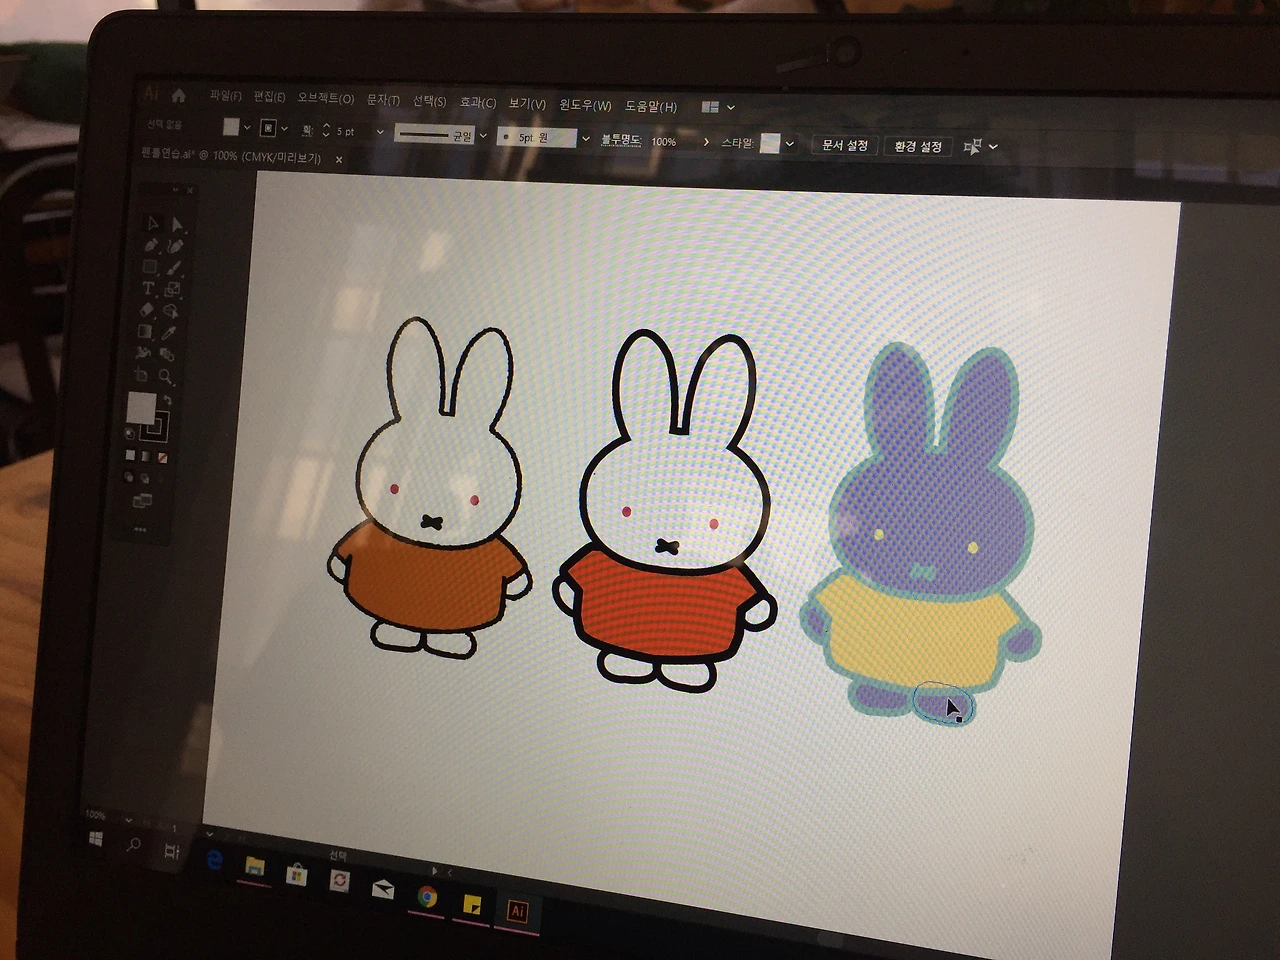Viewport: 1280px width, 960px height.
Task: Open the 스타일 graphic style dropdown
Action: (x=790, y=144)
